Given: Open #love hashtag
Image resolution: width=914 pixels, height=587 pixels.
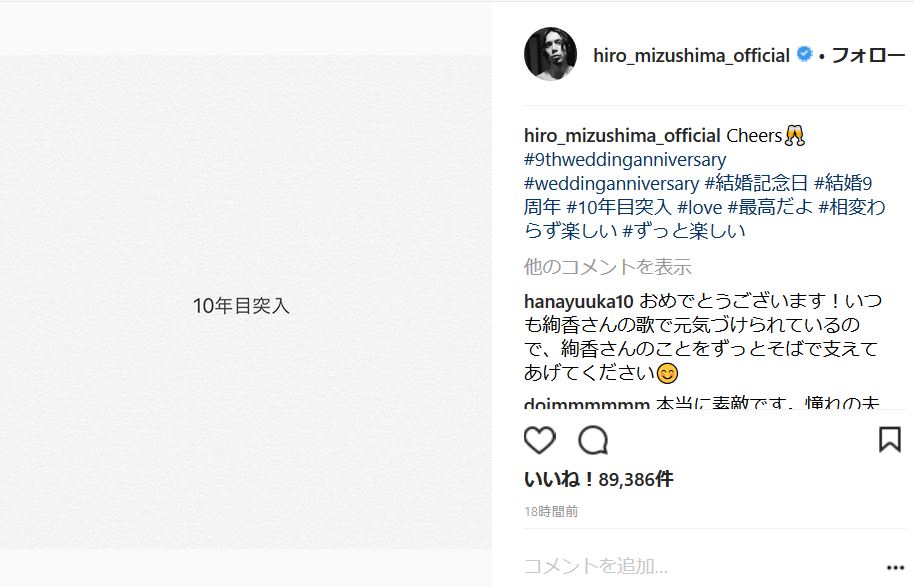Looking at the screenshot, I should tap(699, 207).
